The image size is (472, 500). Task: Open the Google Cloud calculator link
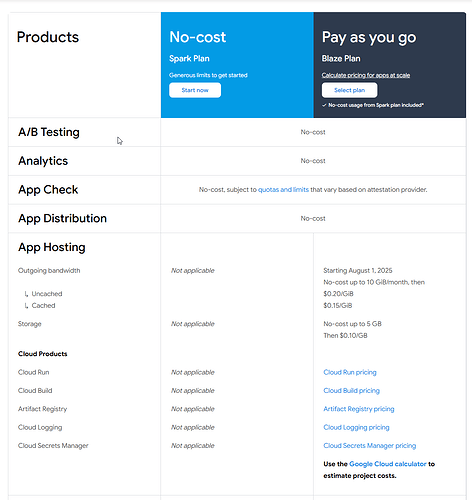pyautogui.click(x=388, y=464)
